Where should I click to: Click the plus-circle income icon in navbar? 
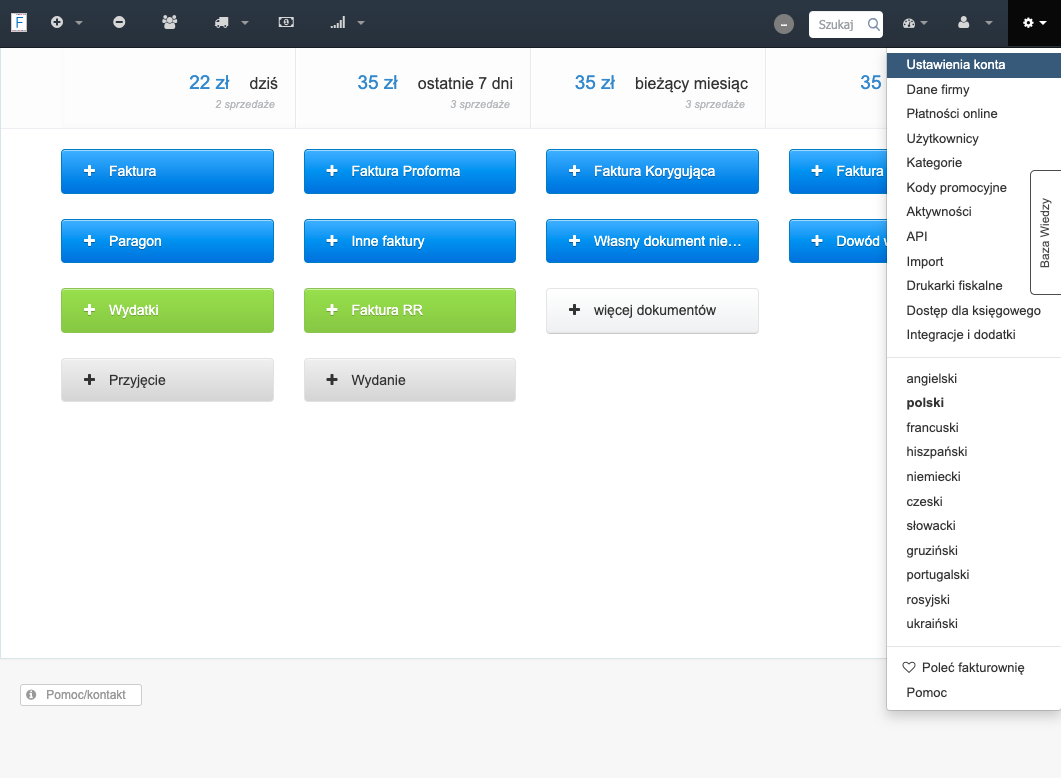point(57,22)
